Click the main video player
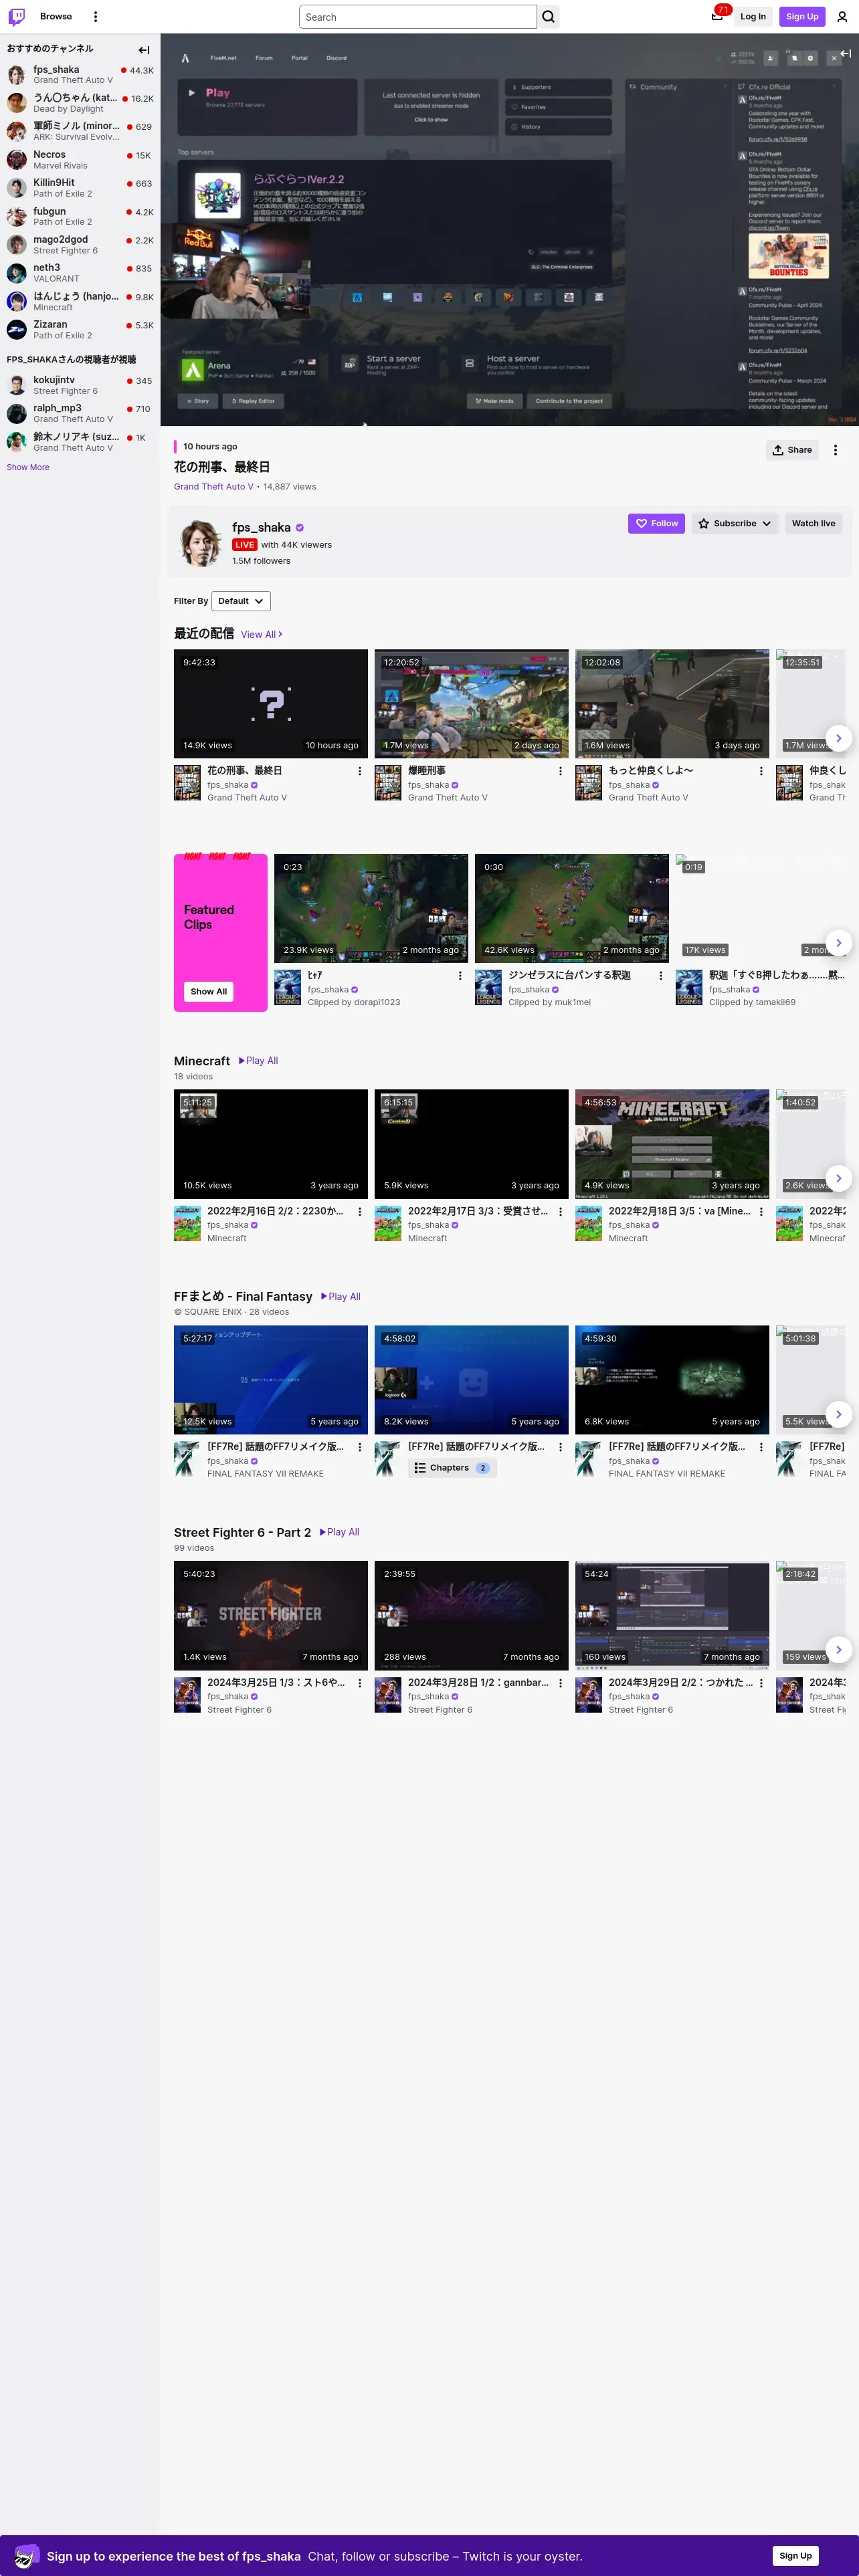This screenshot has width=859, height=2576. click(x=509, y=230)
